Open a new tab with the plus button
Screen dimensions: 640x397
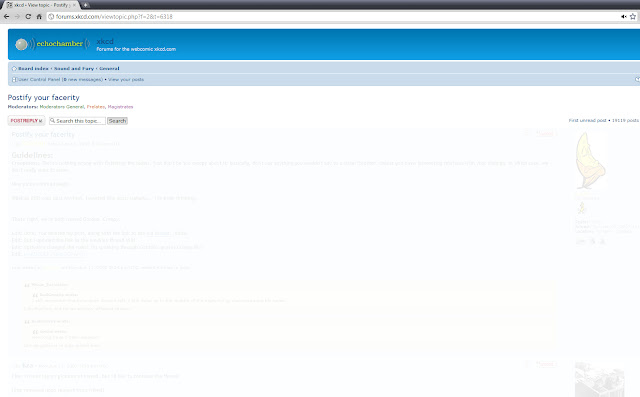coord(86,5)
